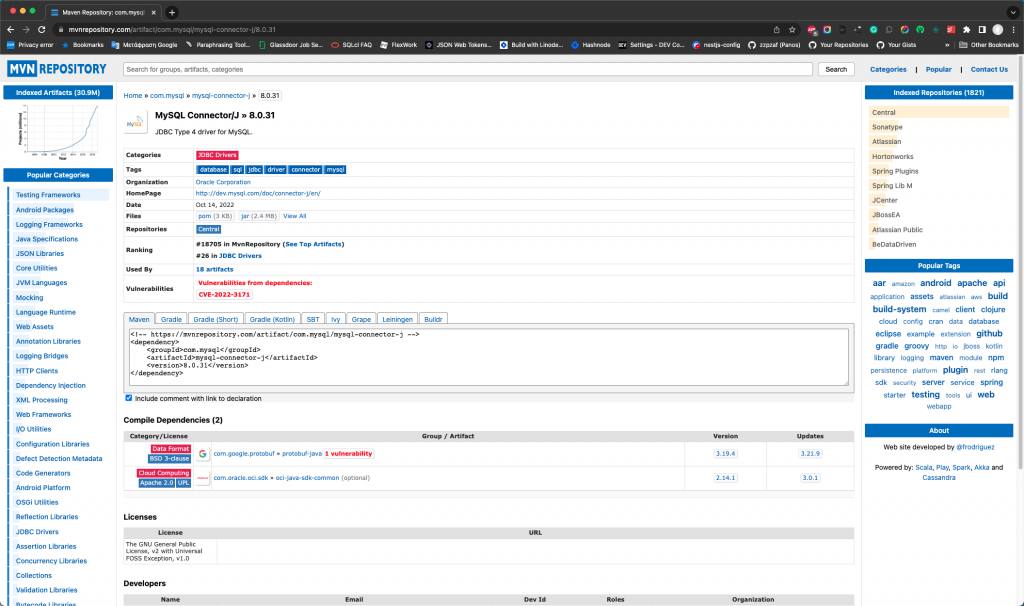Switch to the Gradle tab
Viewport: 1024px width, 606px height.
pyautogui.click(x=171, y=319)
